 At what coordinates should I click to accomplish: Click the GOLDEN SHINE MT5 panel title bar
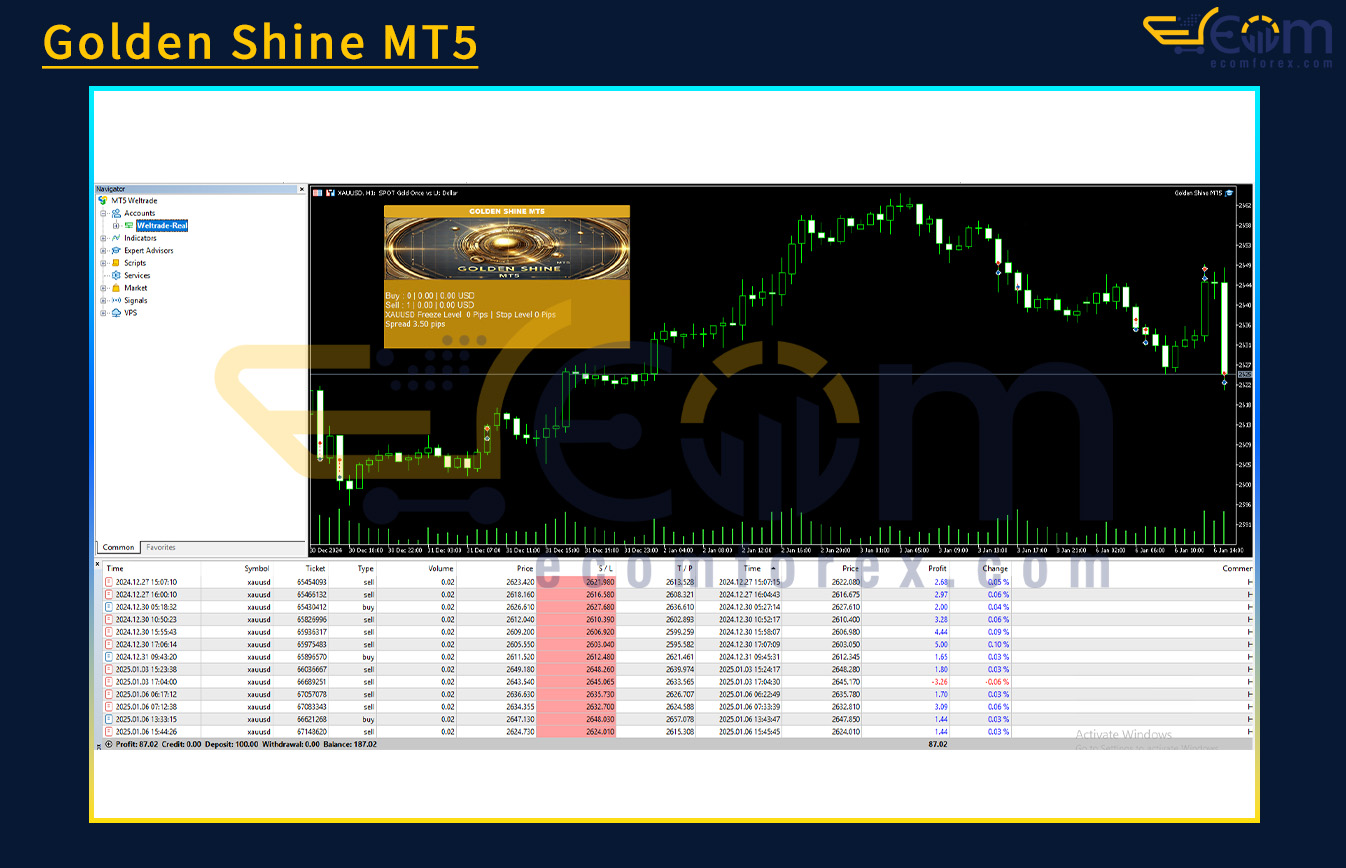click(507, 211)
